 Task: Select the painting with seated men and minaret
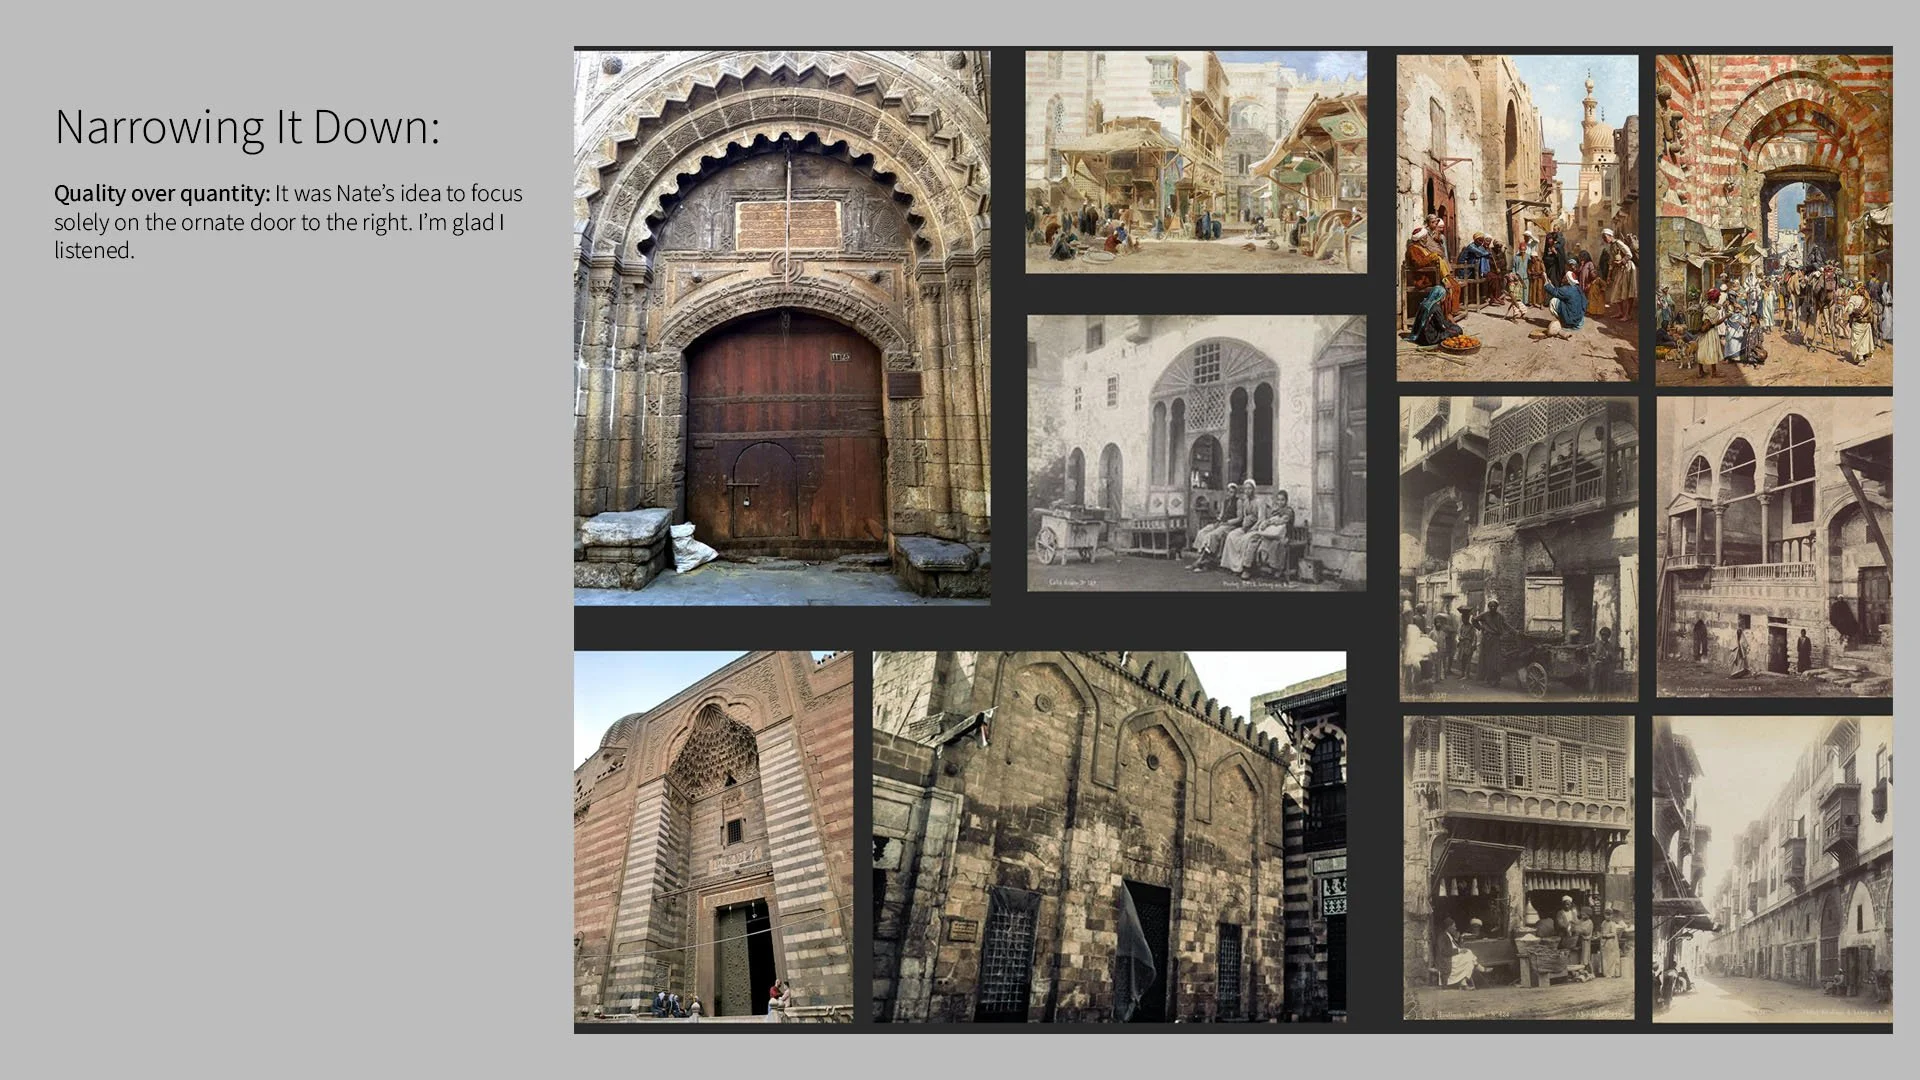coord(1517,218)
